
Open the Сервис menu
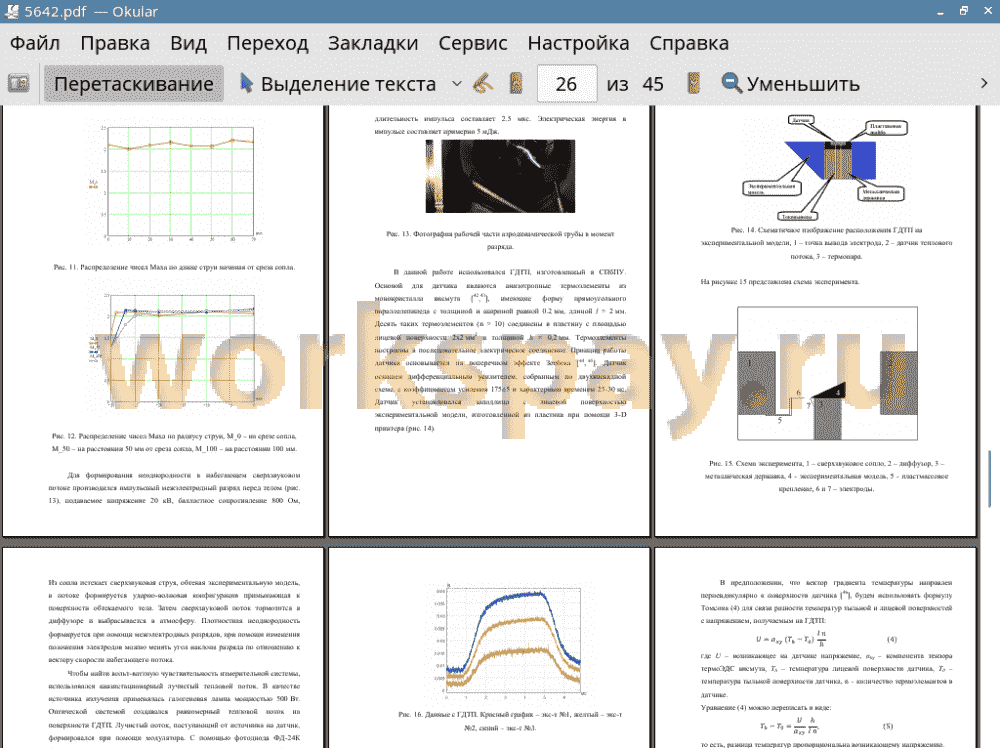tap(473, 43)
